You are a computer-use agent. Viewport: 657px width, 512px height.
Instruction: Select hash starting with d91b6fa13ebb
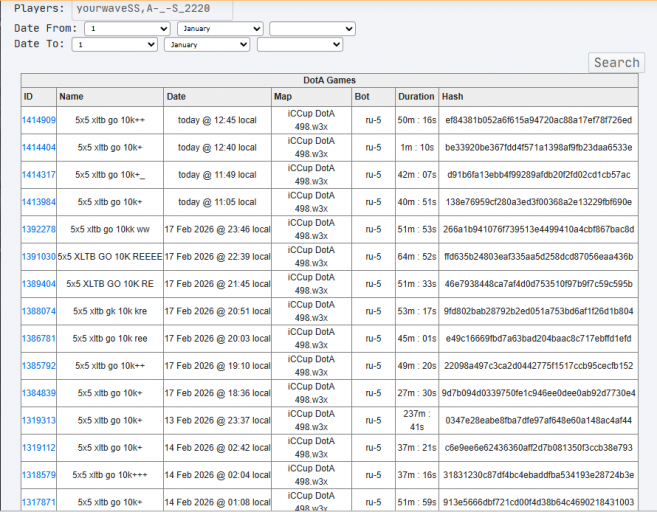pos(538,175)
